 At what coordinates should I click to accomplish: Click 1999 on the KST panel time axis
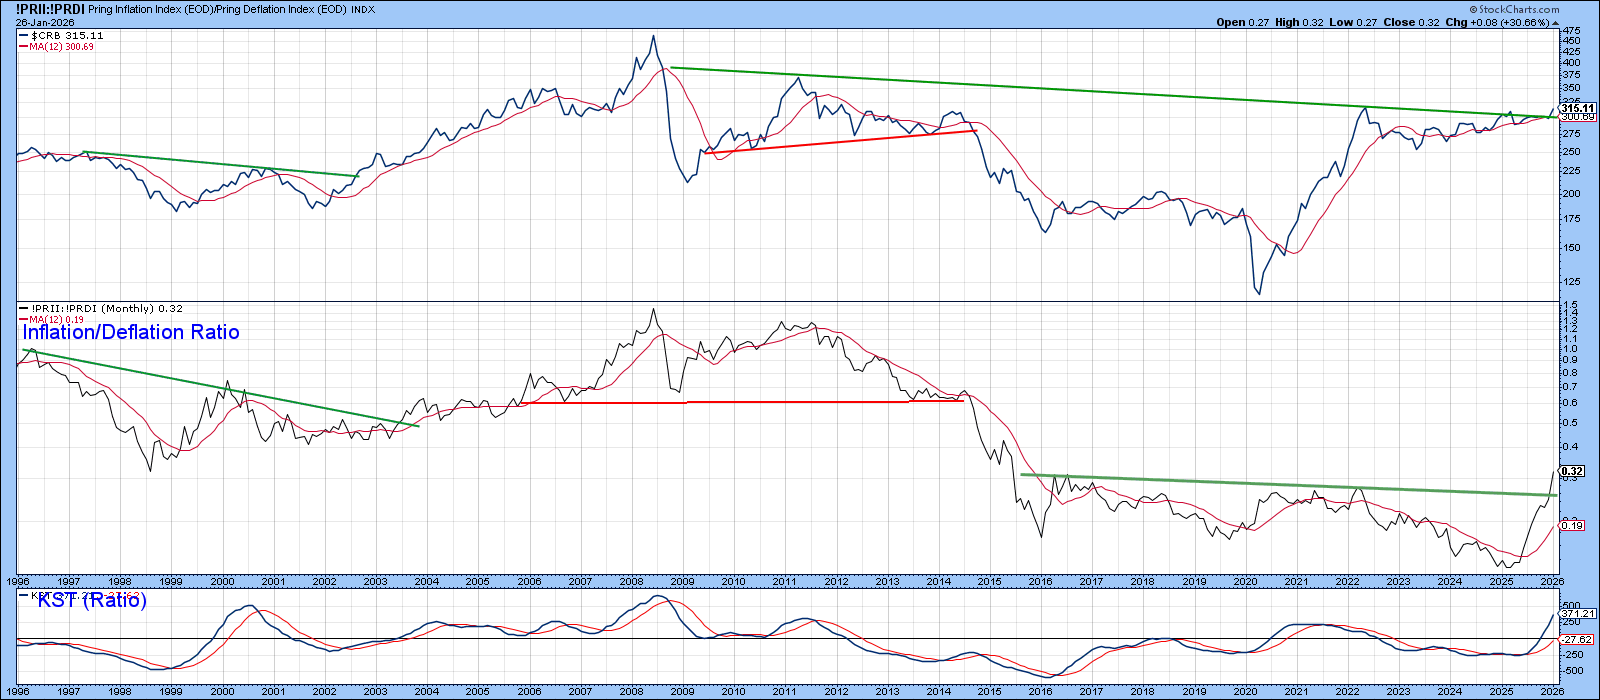pyautogui.click(x=171, y=692)
